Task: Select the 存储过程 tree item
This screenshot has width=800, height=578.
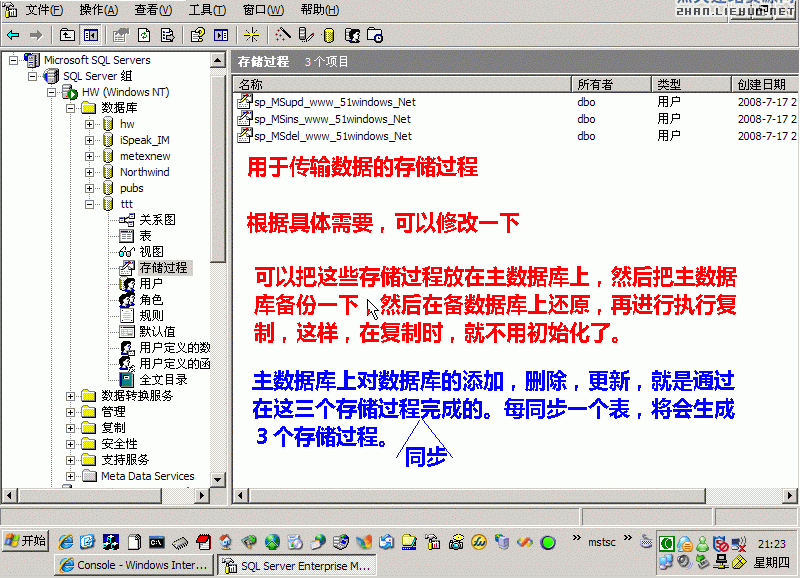Action: 163,268
